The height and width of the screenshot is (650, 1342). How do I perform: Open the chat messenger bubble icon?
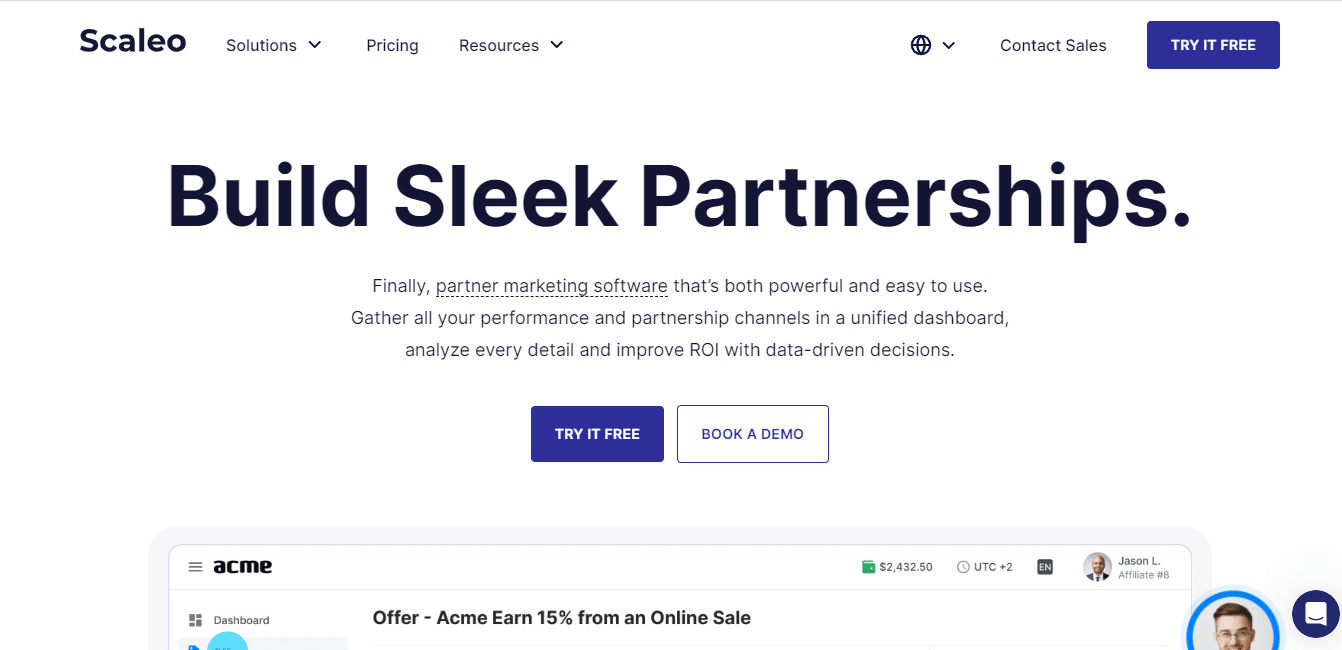[1315, 614]
